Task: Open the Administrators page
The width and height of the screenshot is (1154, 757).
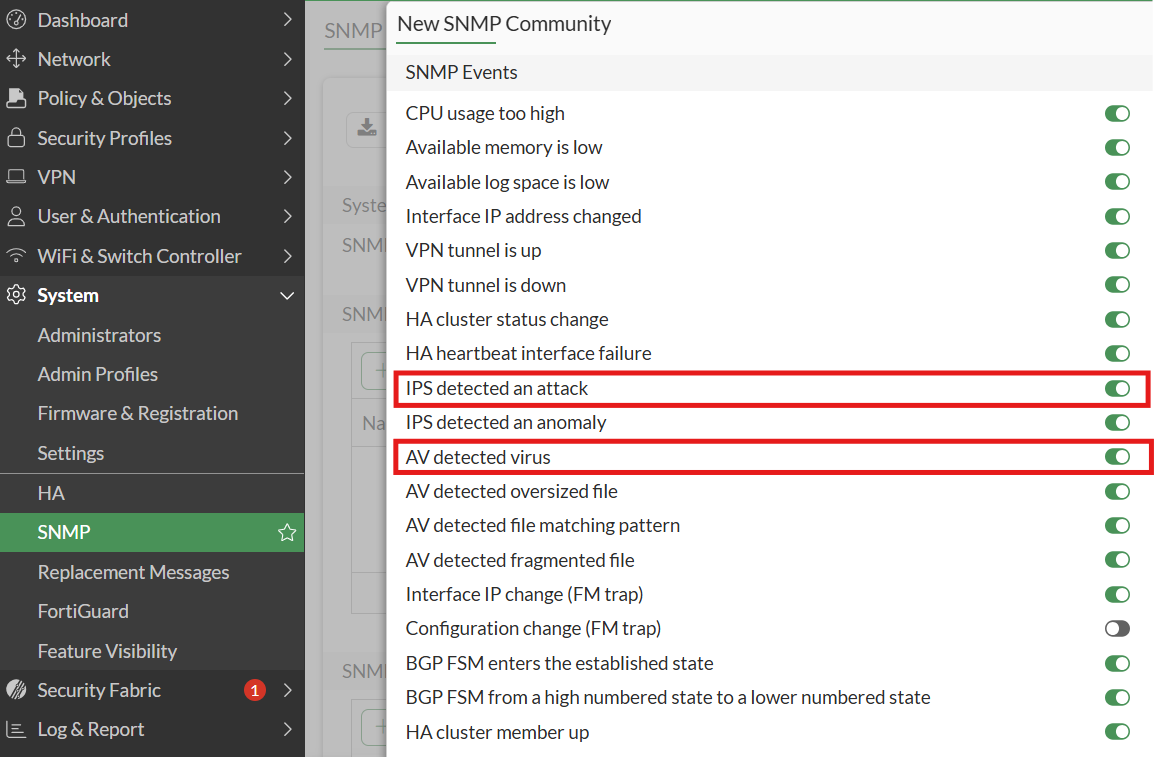Action: click(x=99, y=335)
